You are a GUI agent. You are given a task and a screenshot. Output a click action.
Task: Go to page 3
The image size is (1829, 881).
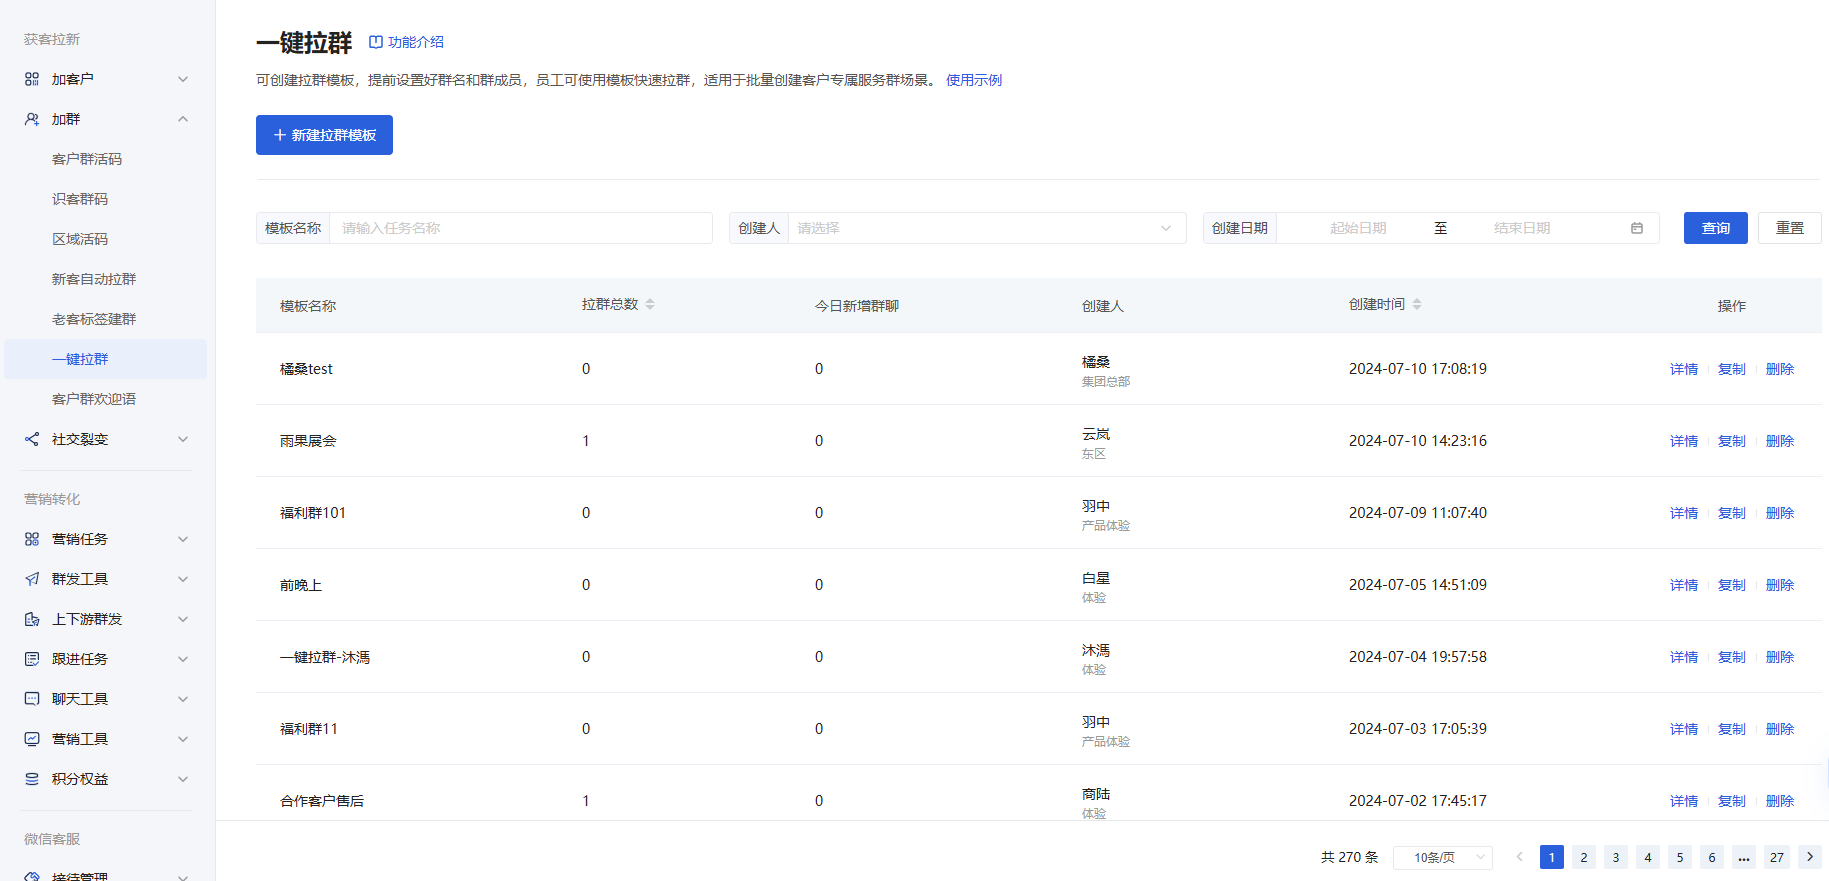coord(1616,857)
